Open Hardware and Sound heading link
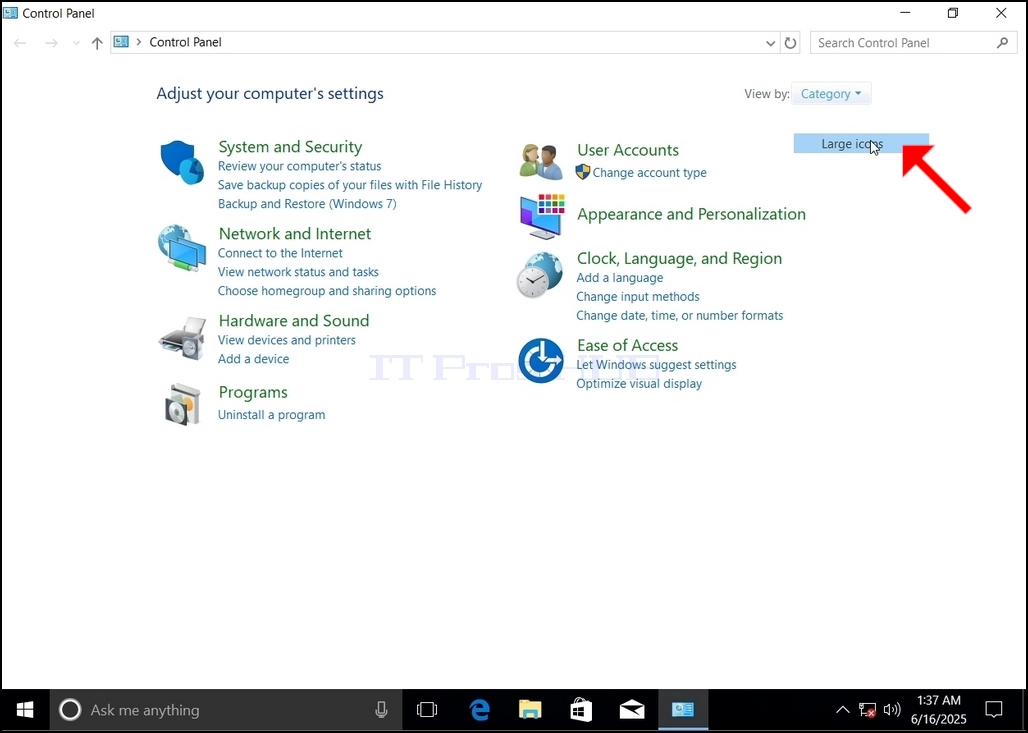The image size is (1028, 733). click(294, 320)
